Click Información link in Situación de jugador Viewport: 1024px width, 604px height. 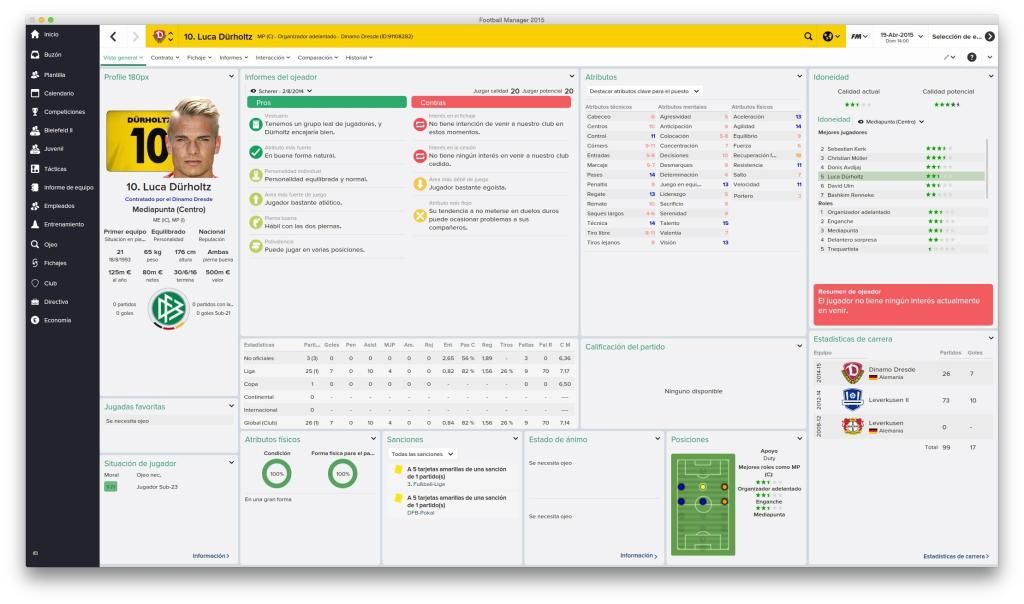tap(210, 556)
